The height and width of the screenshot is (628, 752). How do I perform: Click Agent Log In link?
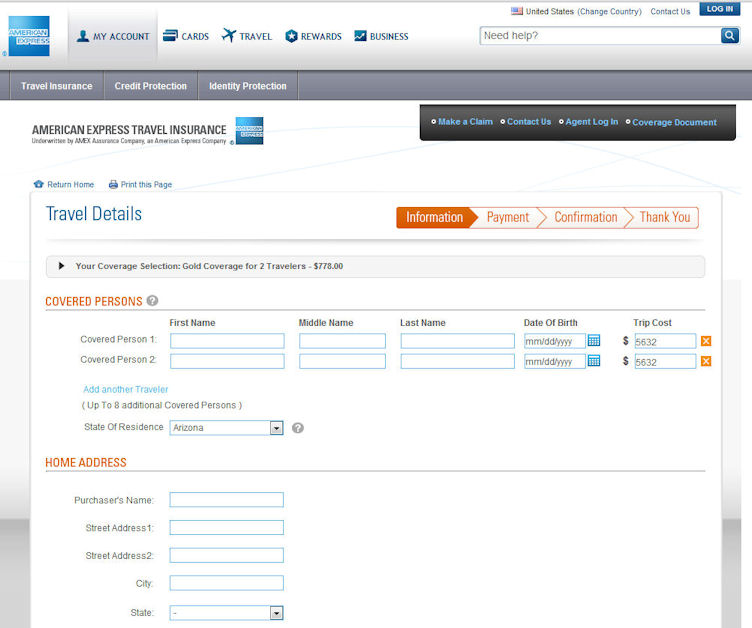pos(592,122)
